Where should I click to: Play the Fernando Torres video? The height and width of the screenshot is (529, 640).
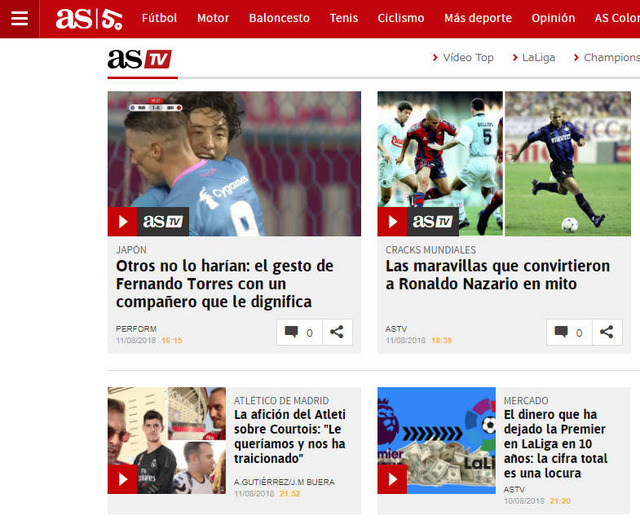pos(122,222)
